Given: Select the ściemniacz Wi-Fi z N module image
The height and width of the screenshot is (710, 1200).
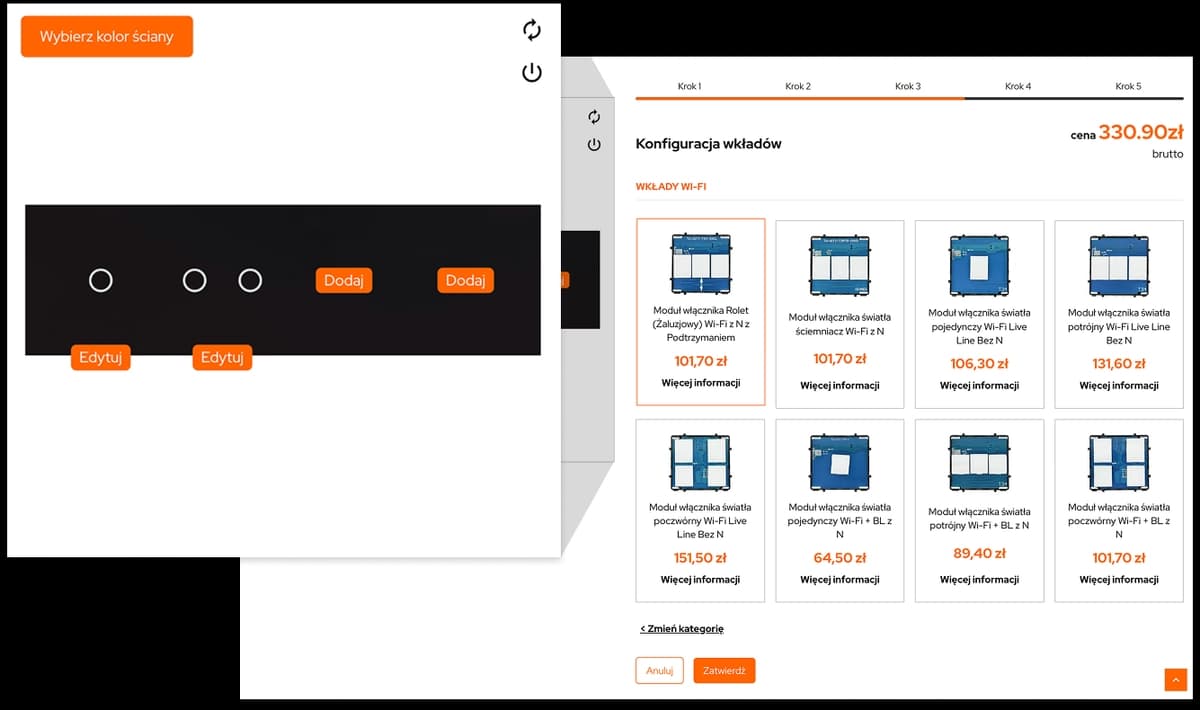Looking at the screenshot, I should click(x=839, y=264).
